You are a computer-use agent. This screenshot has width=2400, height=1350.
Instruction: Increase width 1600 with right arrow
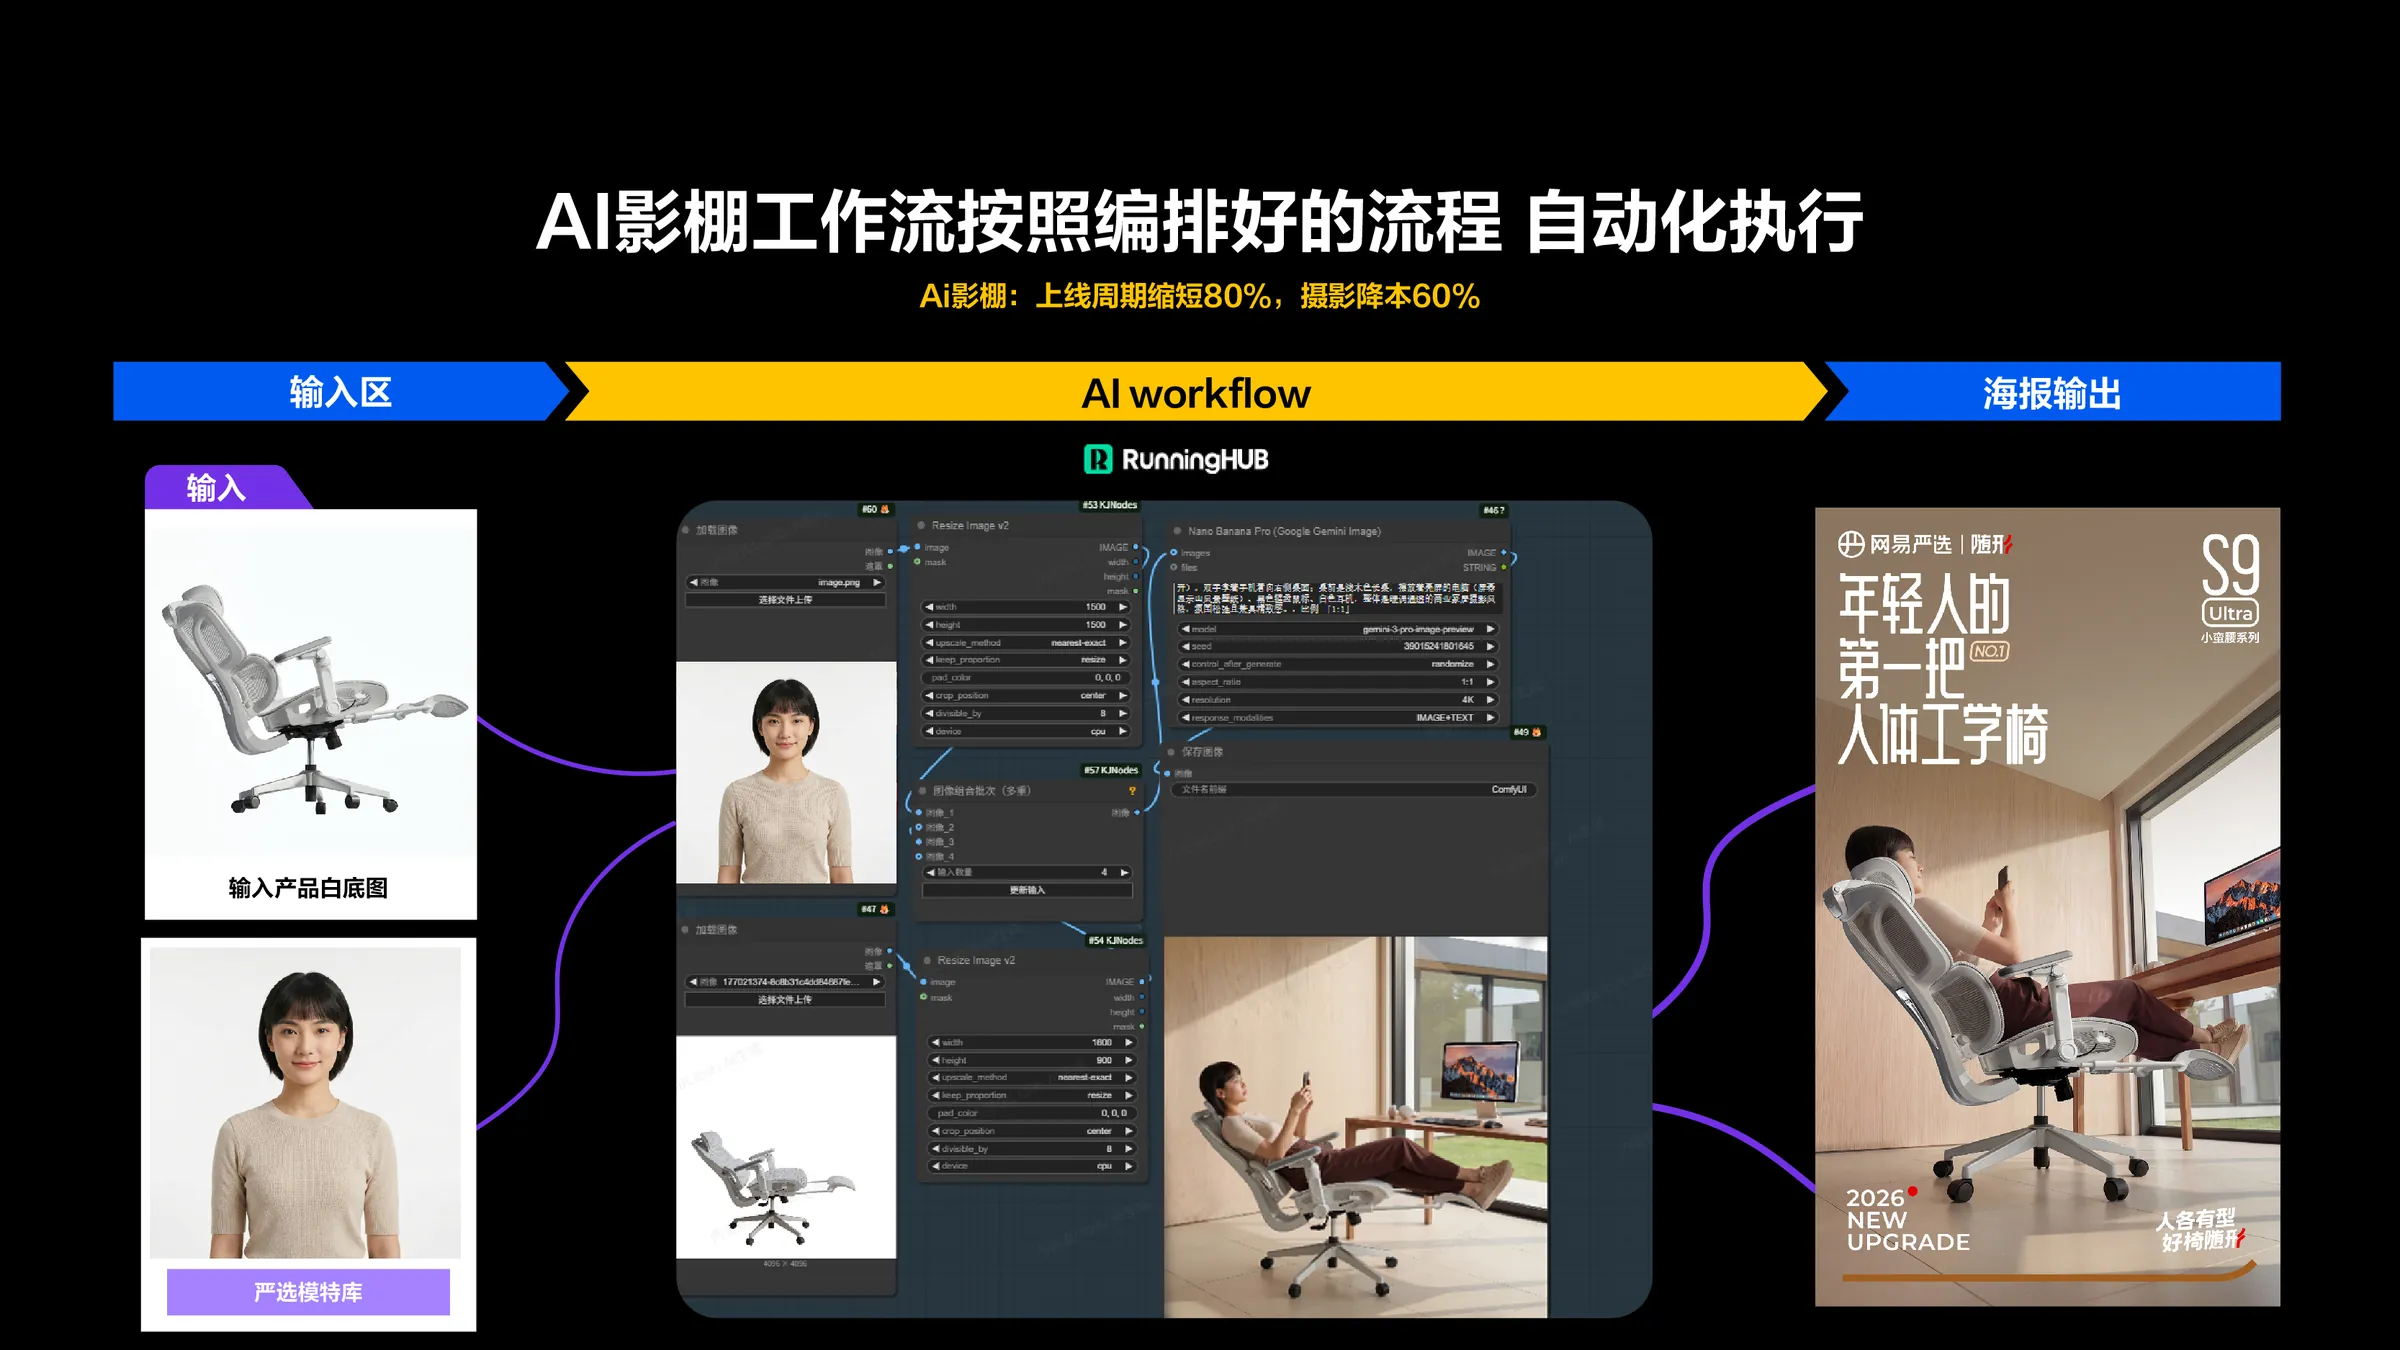[x=1128, y=1042]
